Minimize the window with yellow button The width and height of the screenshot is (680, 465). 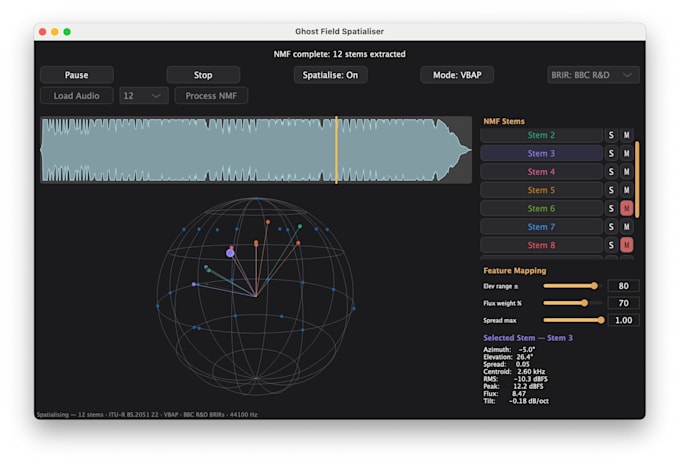pos(55,32)
